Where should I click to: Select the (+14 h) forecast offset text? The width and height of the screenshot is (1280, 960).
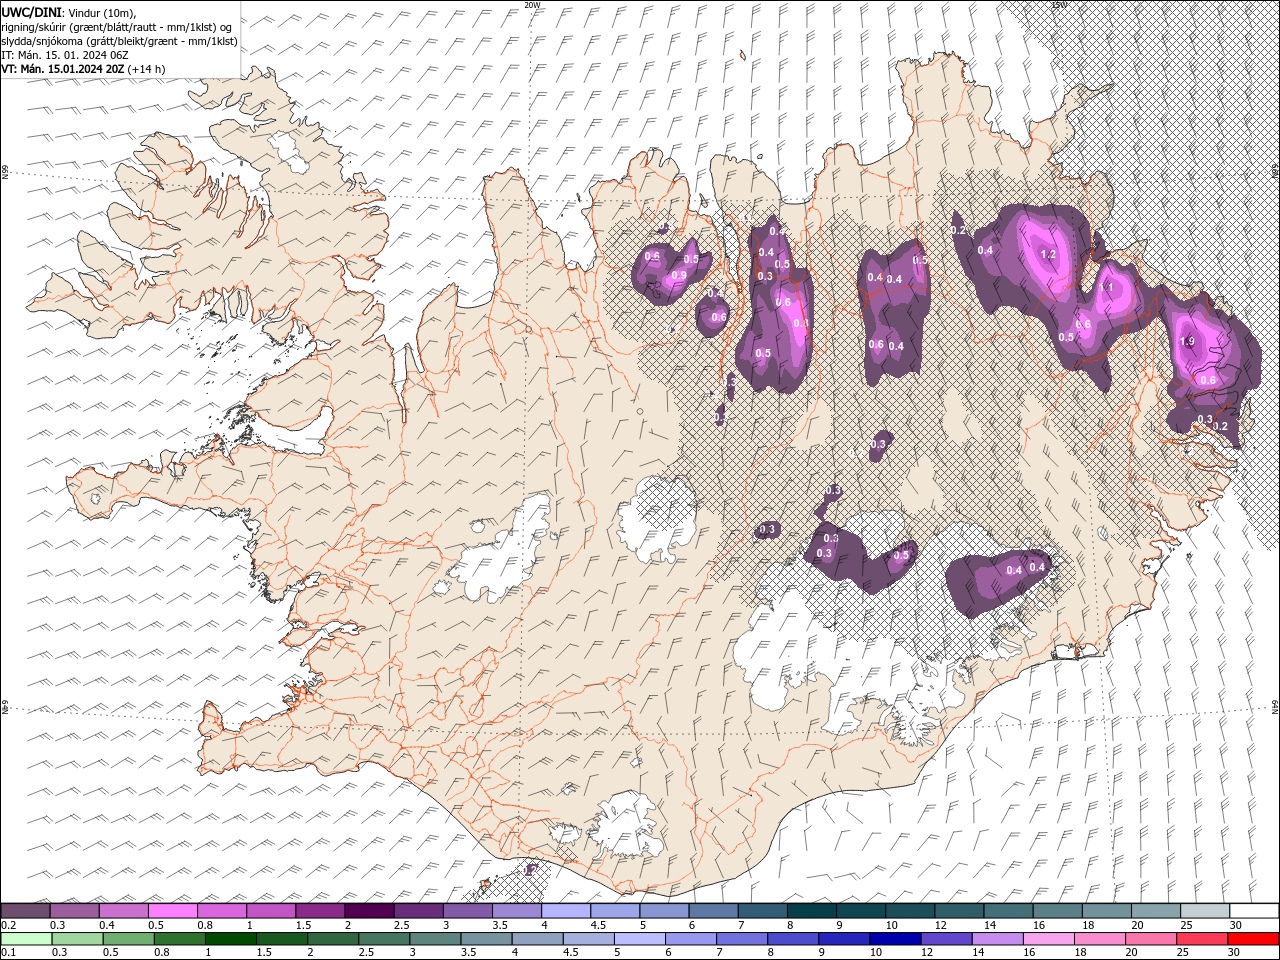point(147,69)
